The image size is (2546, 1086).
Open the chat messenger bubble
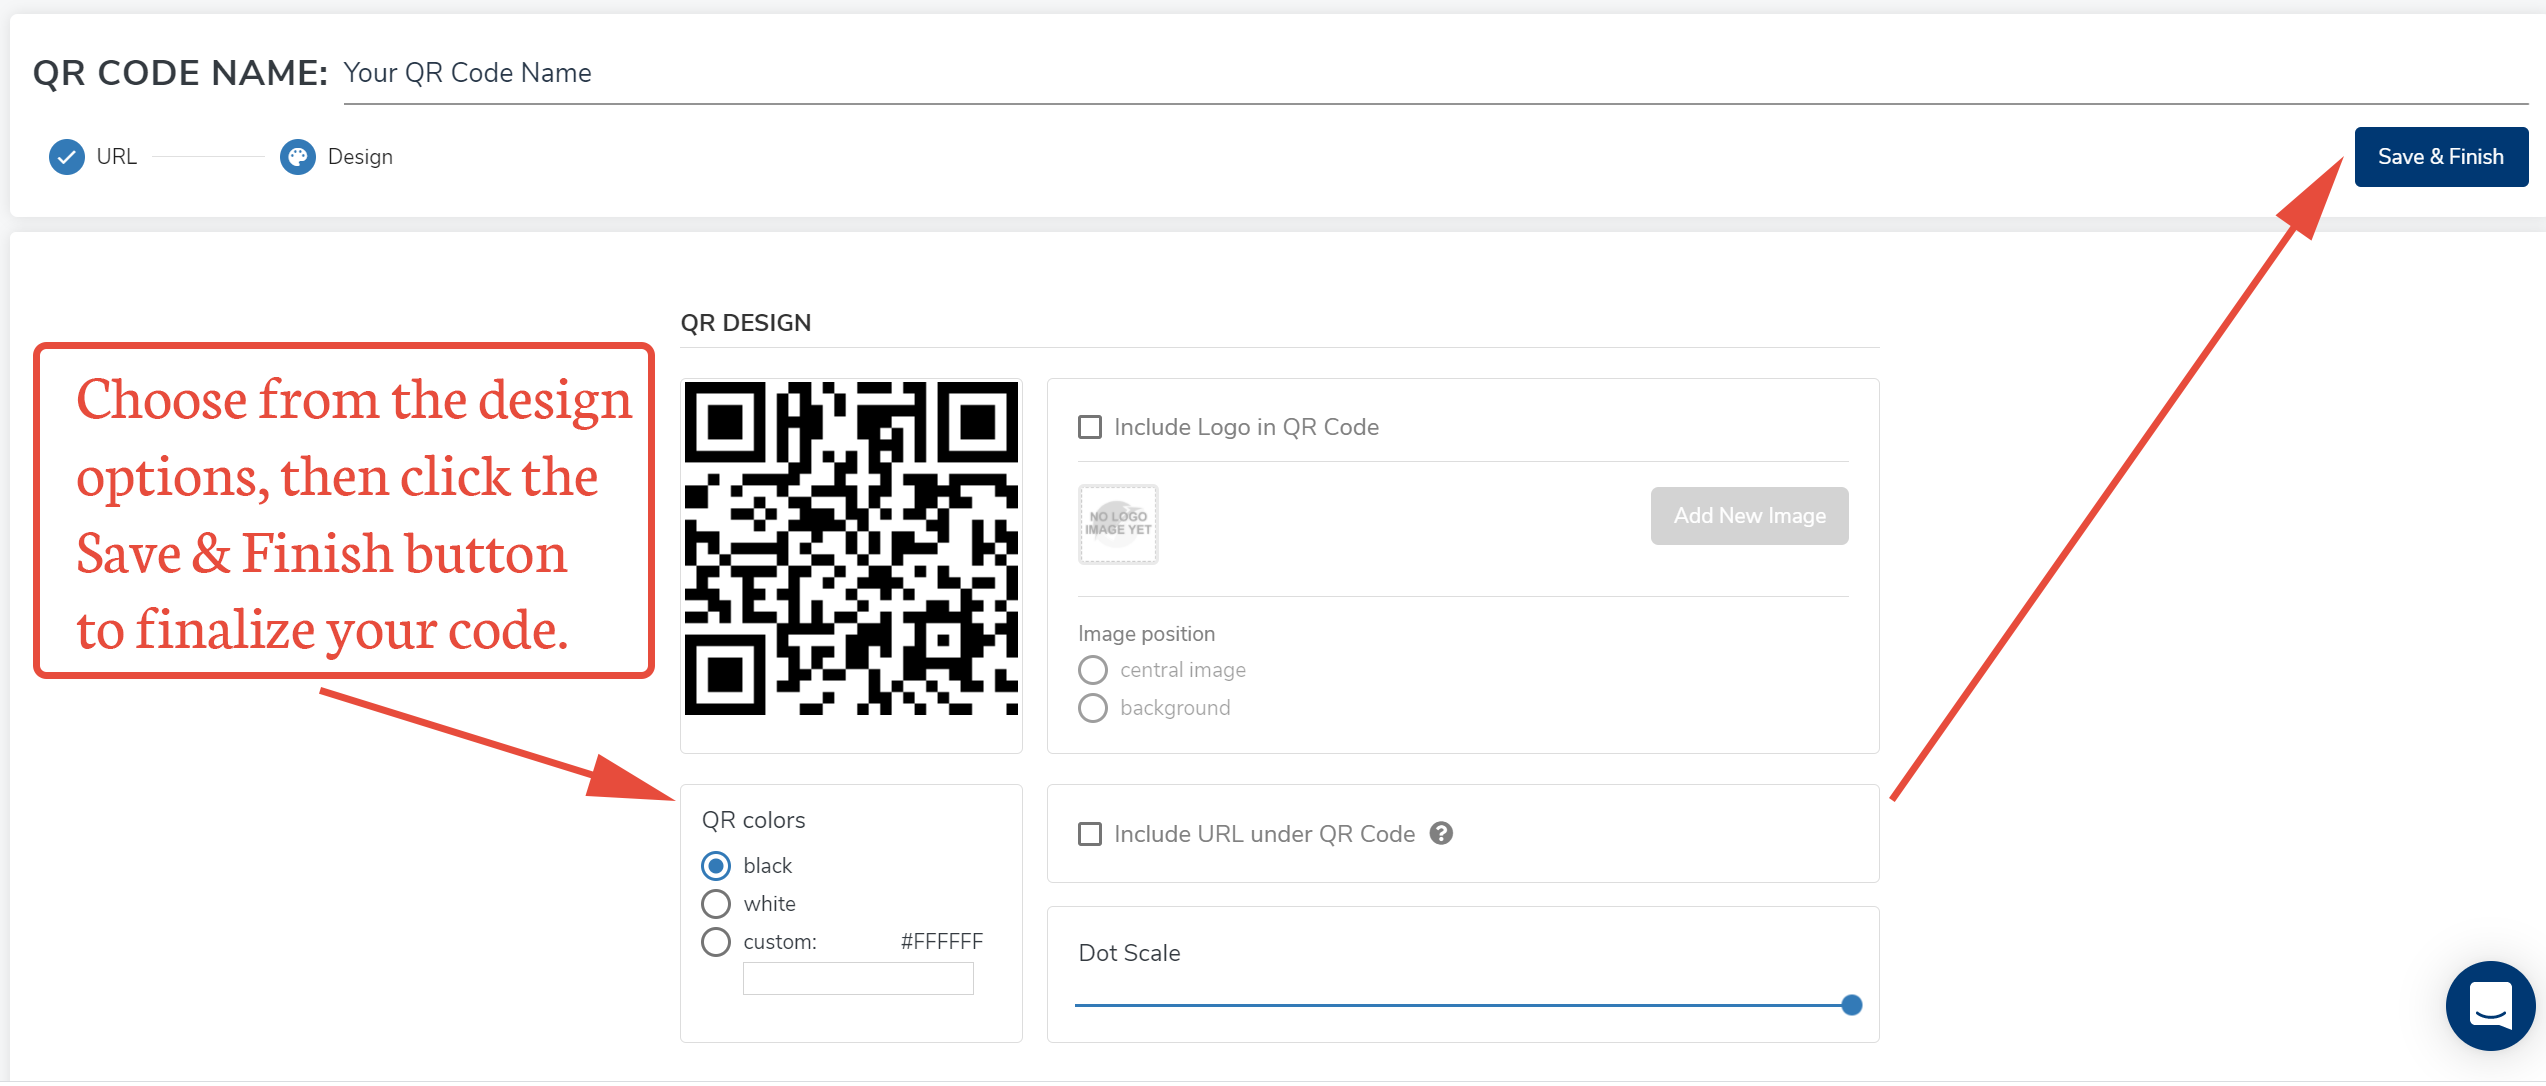click(x=2489, y=1006)
